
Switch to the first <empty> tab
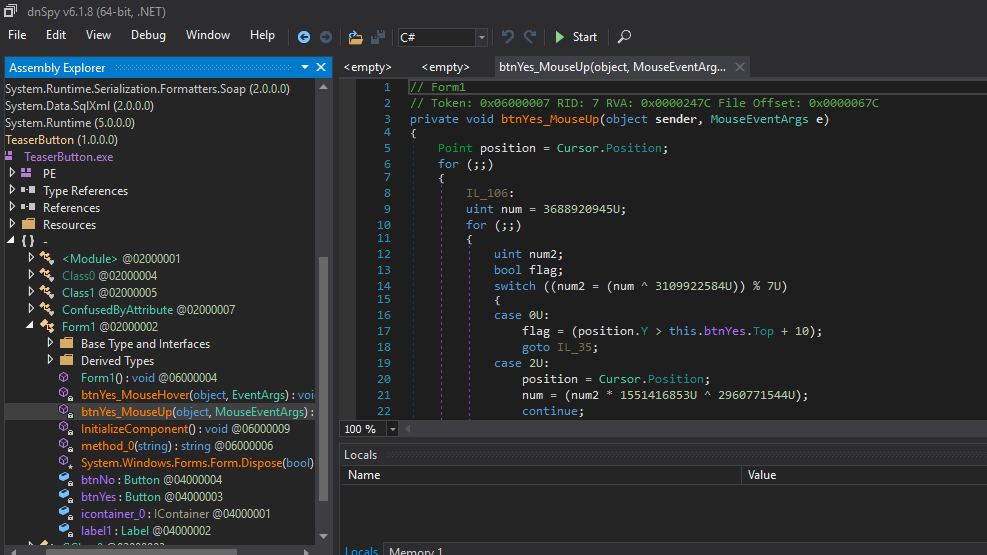coord(367,67)
